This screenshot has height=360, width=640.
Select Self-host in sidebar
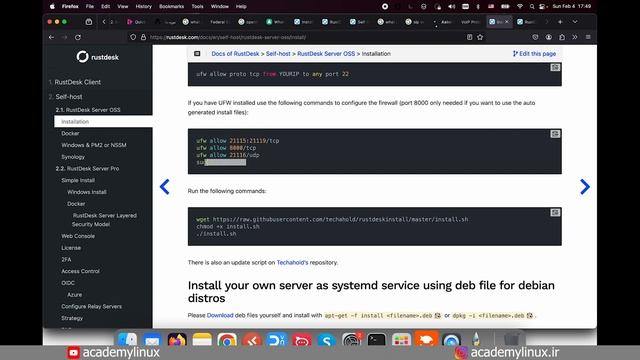68,97
